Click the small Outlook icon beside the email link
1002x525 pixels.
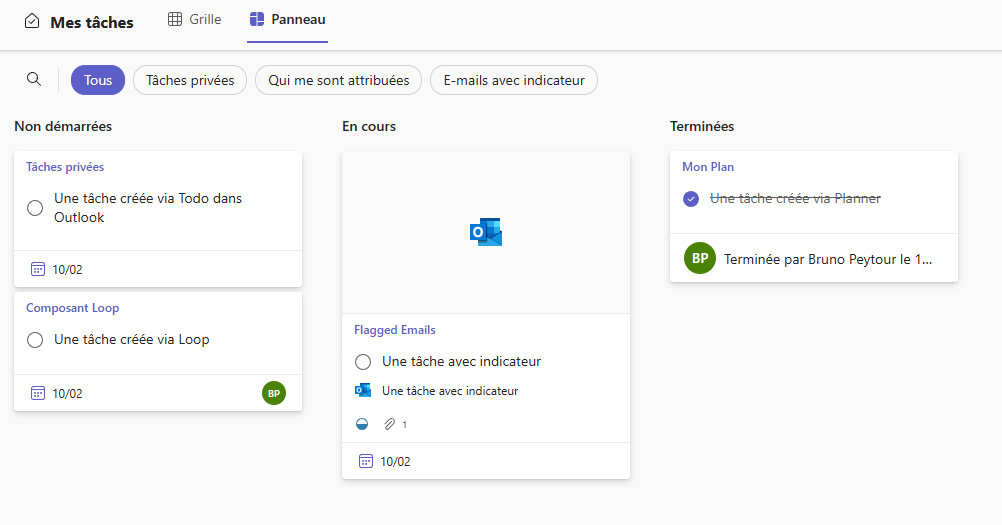coord(363,391)
